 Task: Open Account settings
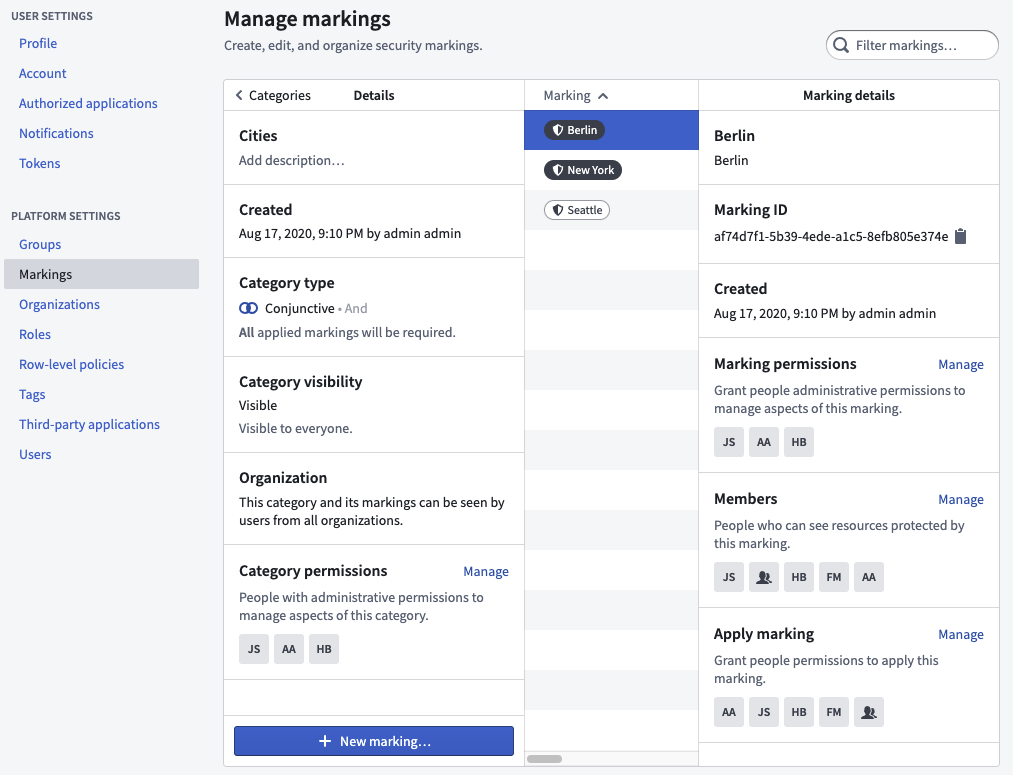(43, 74)
